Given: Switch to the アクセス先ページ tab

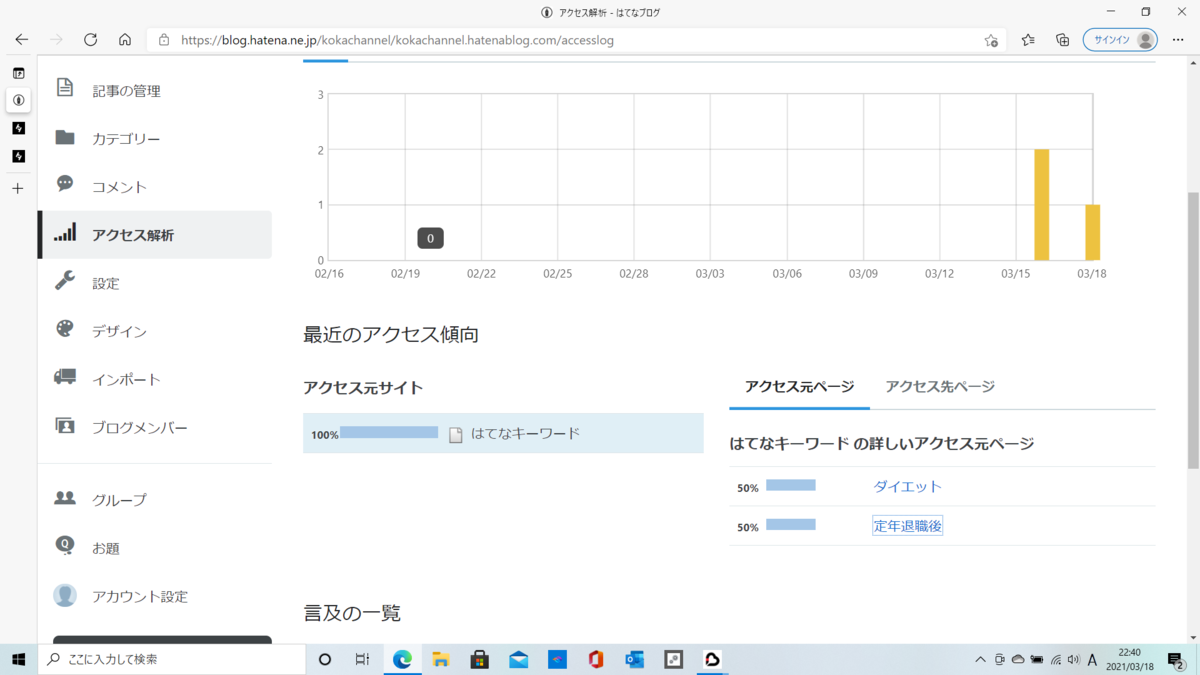Looking at the screenshot, I should tap(940, 387).
